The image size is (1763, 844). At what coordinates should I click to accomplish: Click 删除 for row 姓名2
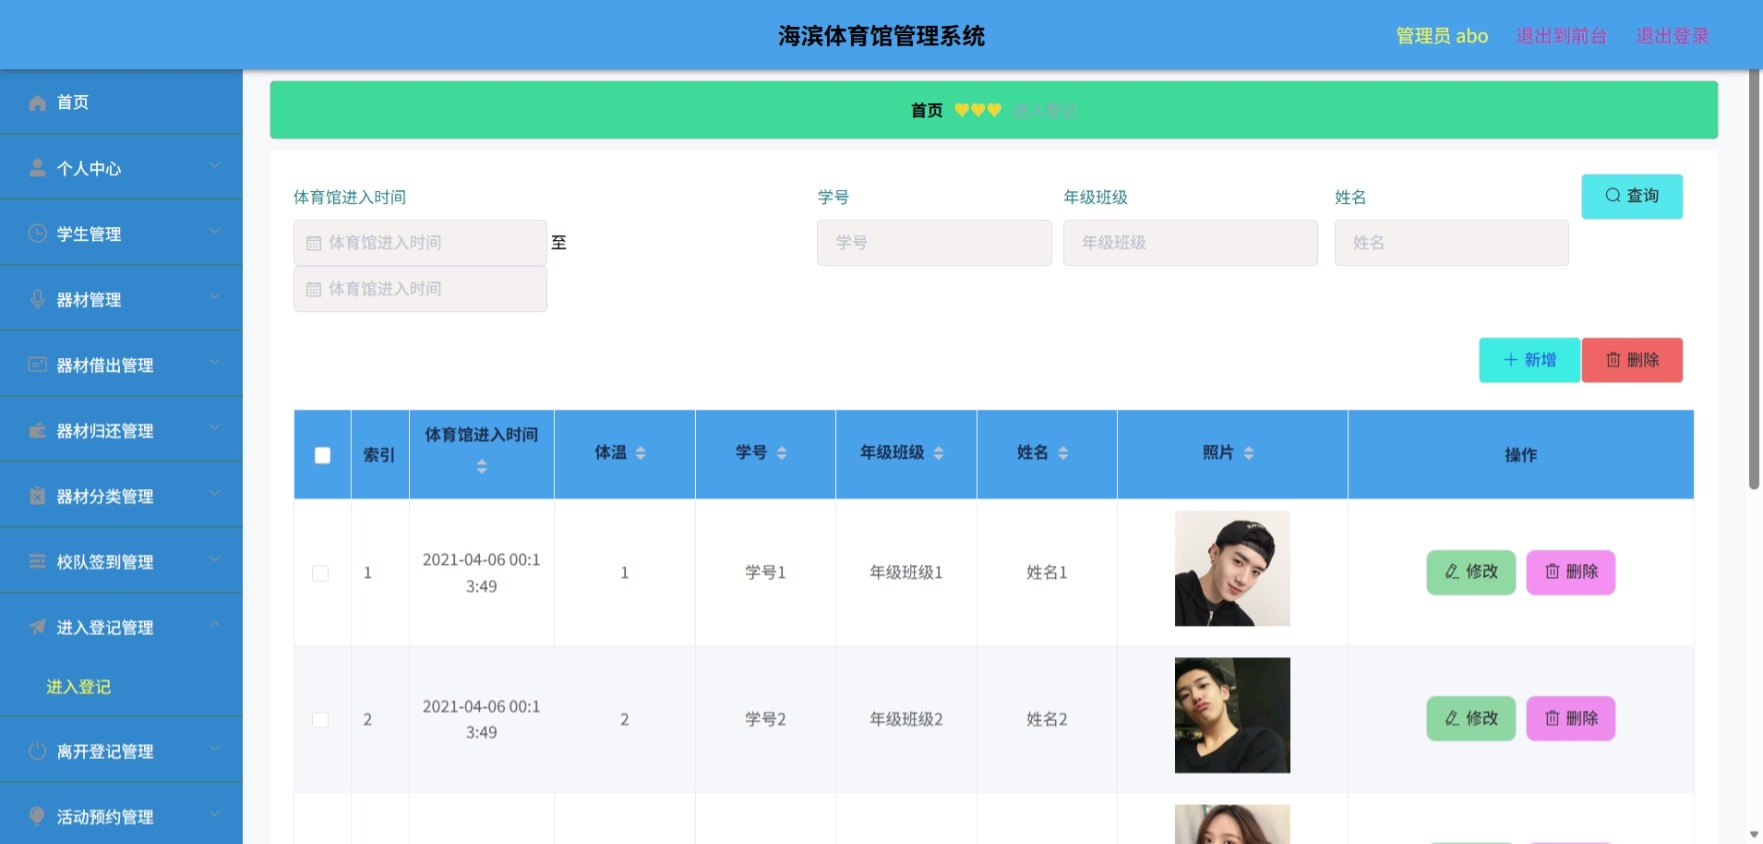pos(1570,718)
